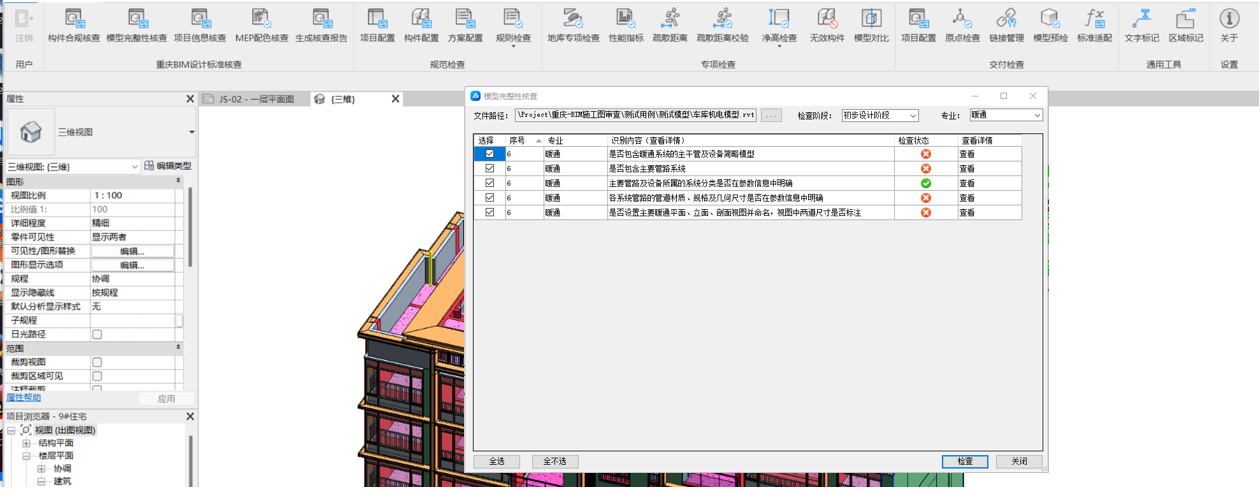Open 方案配置 ribbon tool

pyautogui.click(x=465, y=26)
